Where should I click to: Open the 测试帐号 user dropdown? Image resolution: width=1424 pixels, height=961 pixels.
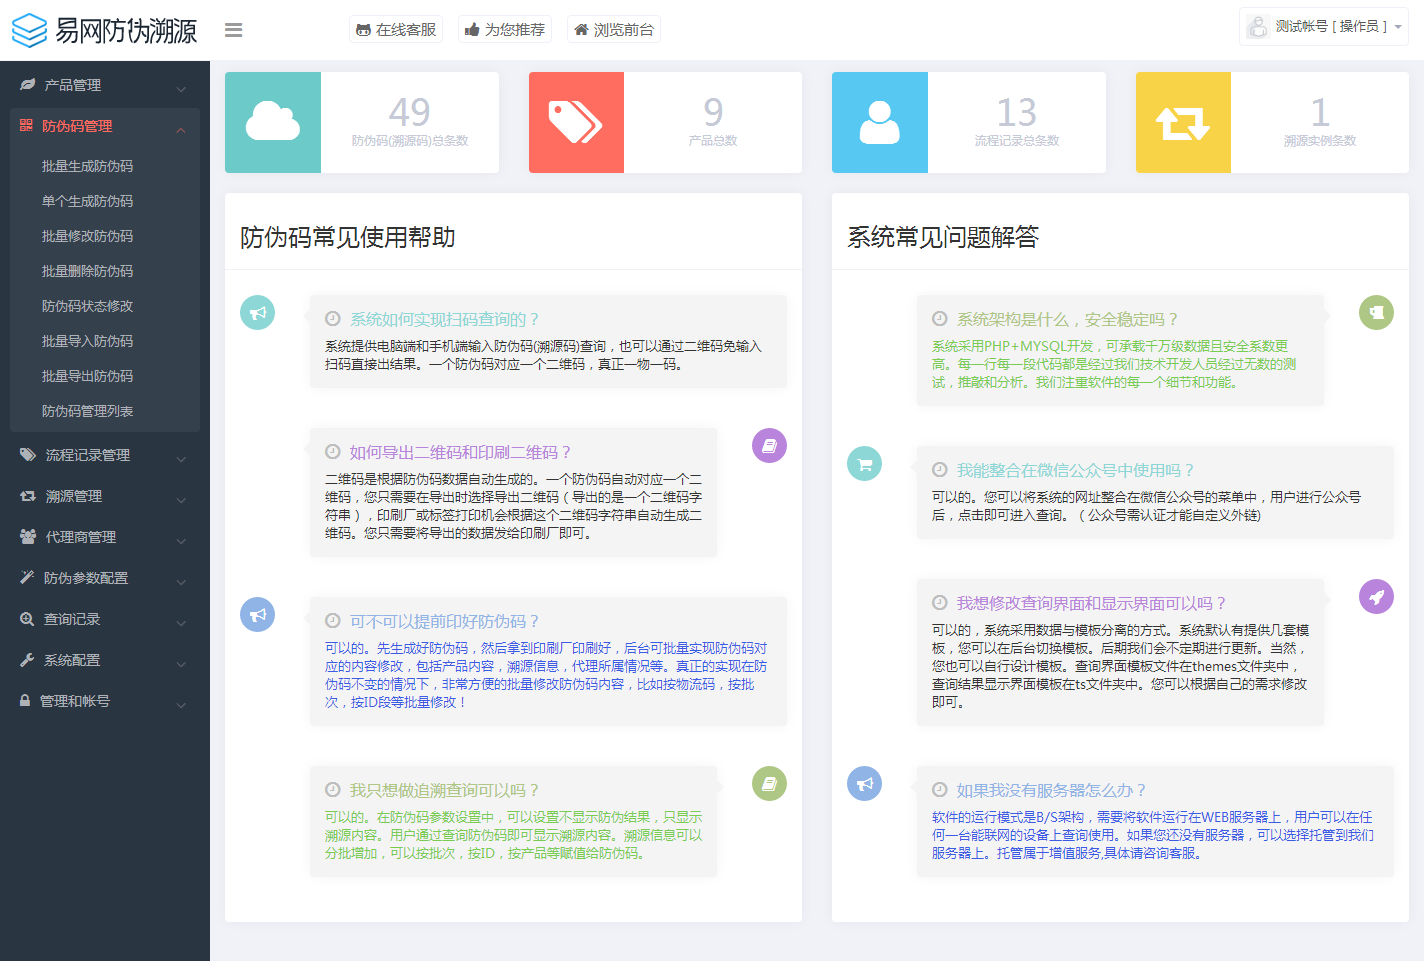[1323, 27]
